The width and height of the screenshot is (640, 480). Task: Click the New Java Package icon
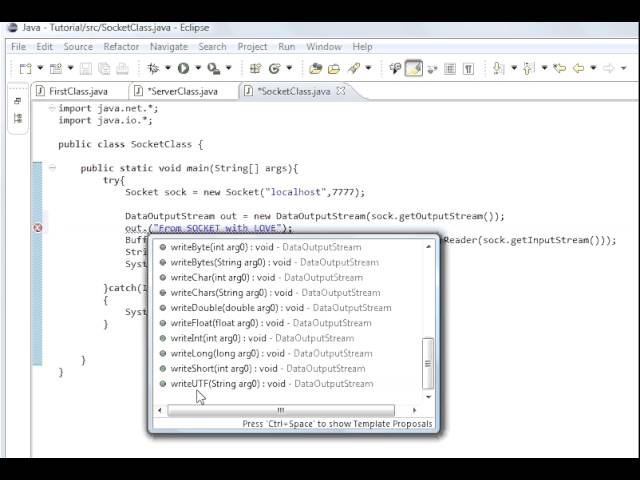pos(256,68)
